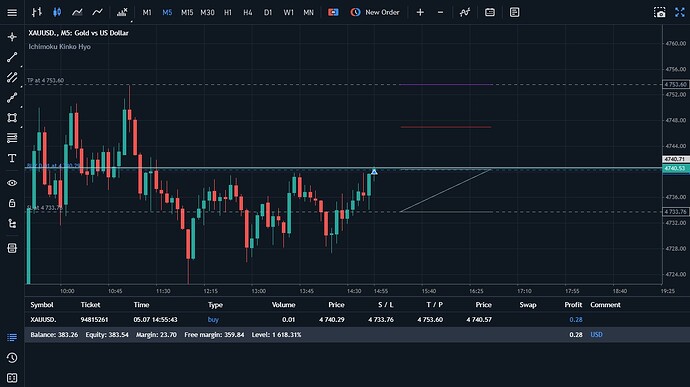Select the trend line drawing tool
Viewport: 690px width, 387px height.
click(x=12, y=57)
